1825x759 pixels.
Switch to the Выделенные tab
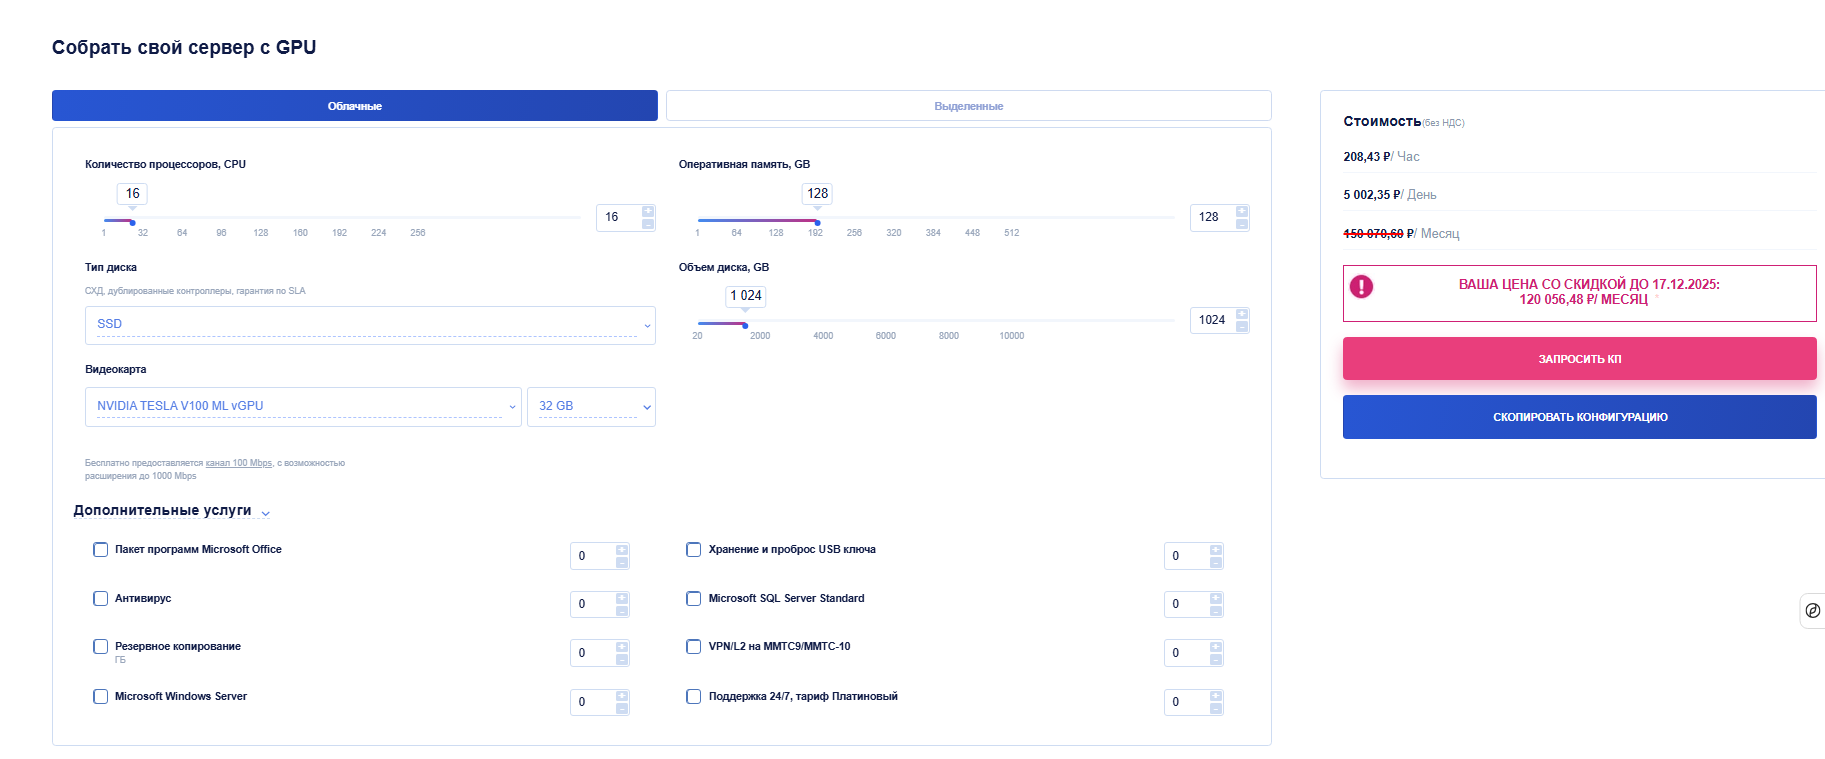pyautogui.click(x=968, y=106)
